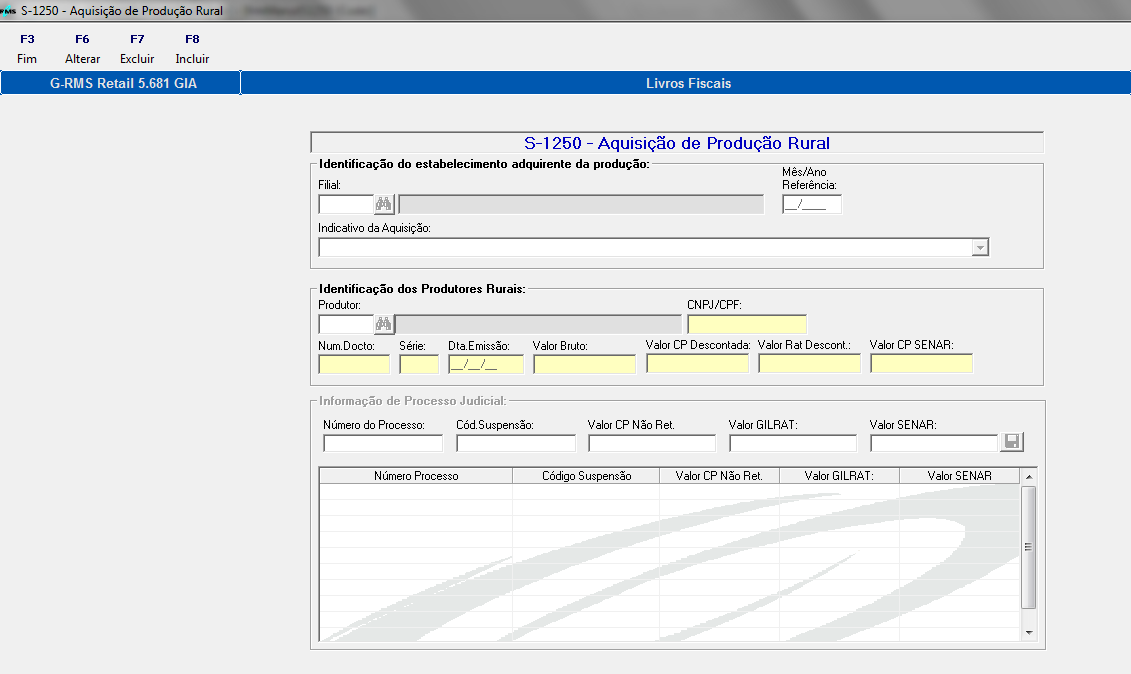The height and width of the screenshot is (674, 1131).
Task: Select F6 Alterar to edit the record
Action: (82, 47)
